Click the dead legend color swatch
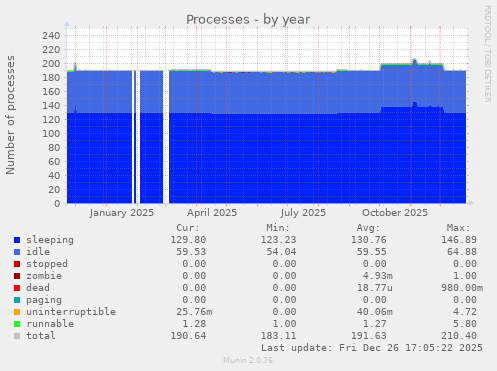Image resolution: width=497 pixels, height=371 pixels. (x=17, y=288)
